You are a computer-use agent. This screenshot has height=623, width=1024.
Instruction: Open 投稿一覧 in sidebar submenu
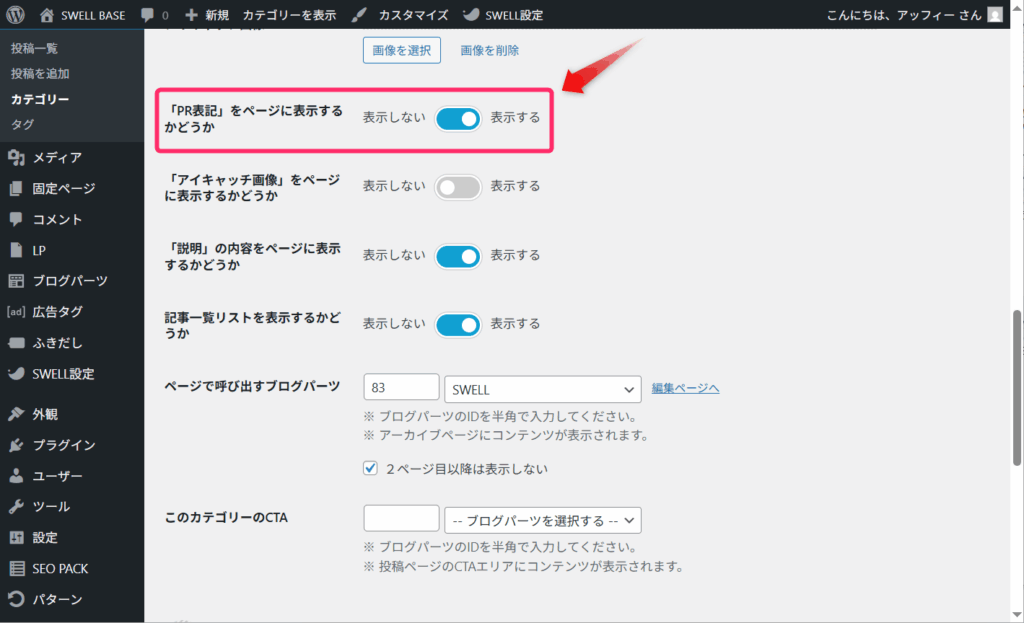click(35, 48)
